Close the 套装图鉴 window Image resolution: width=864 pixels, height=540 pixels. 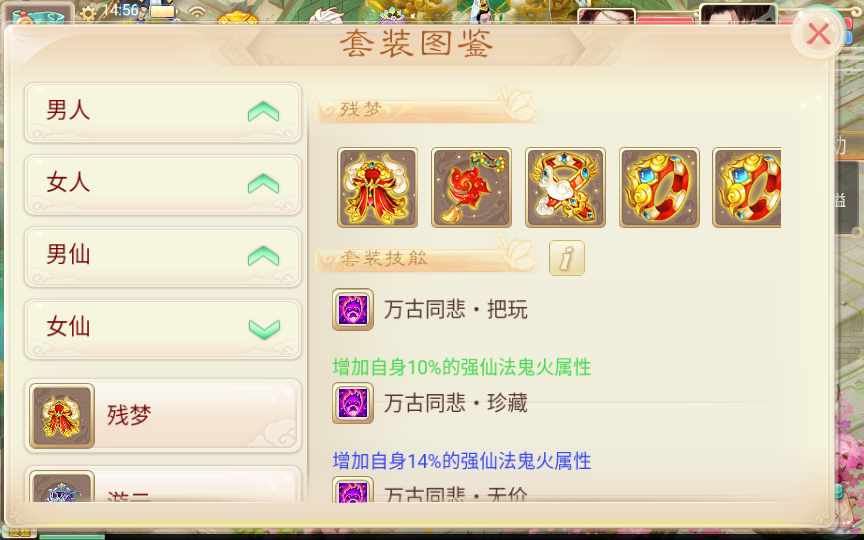(x=818, y=34)
